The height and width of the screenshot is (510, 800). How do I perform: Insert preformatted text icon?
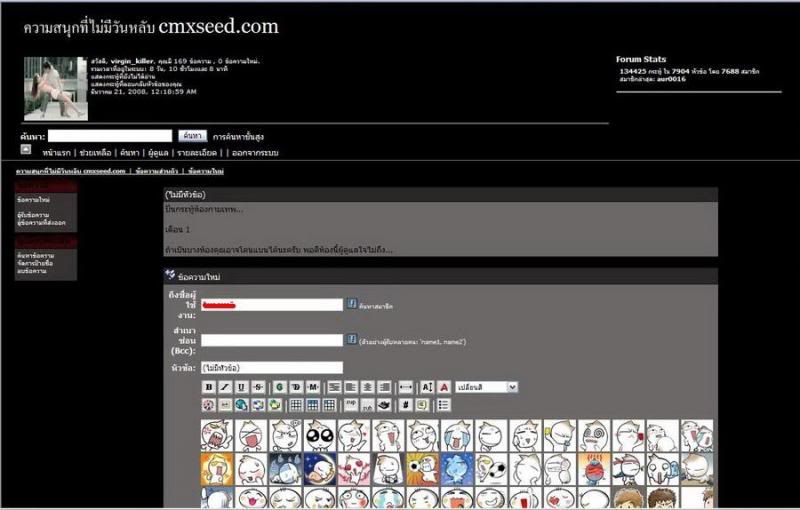coord(334,387)
